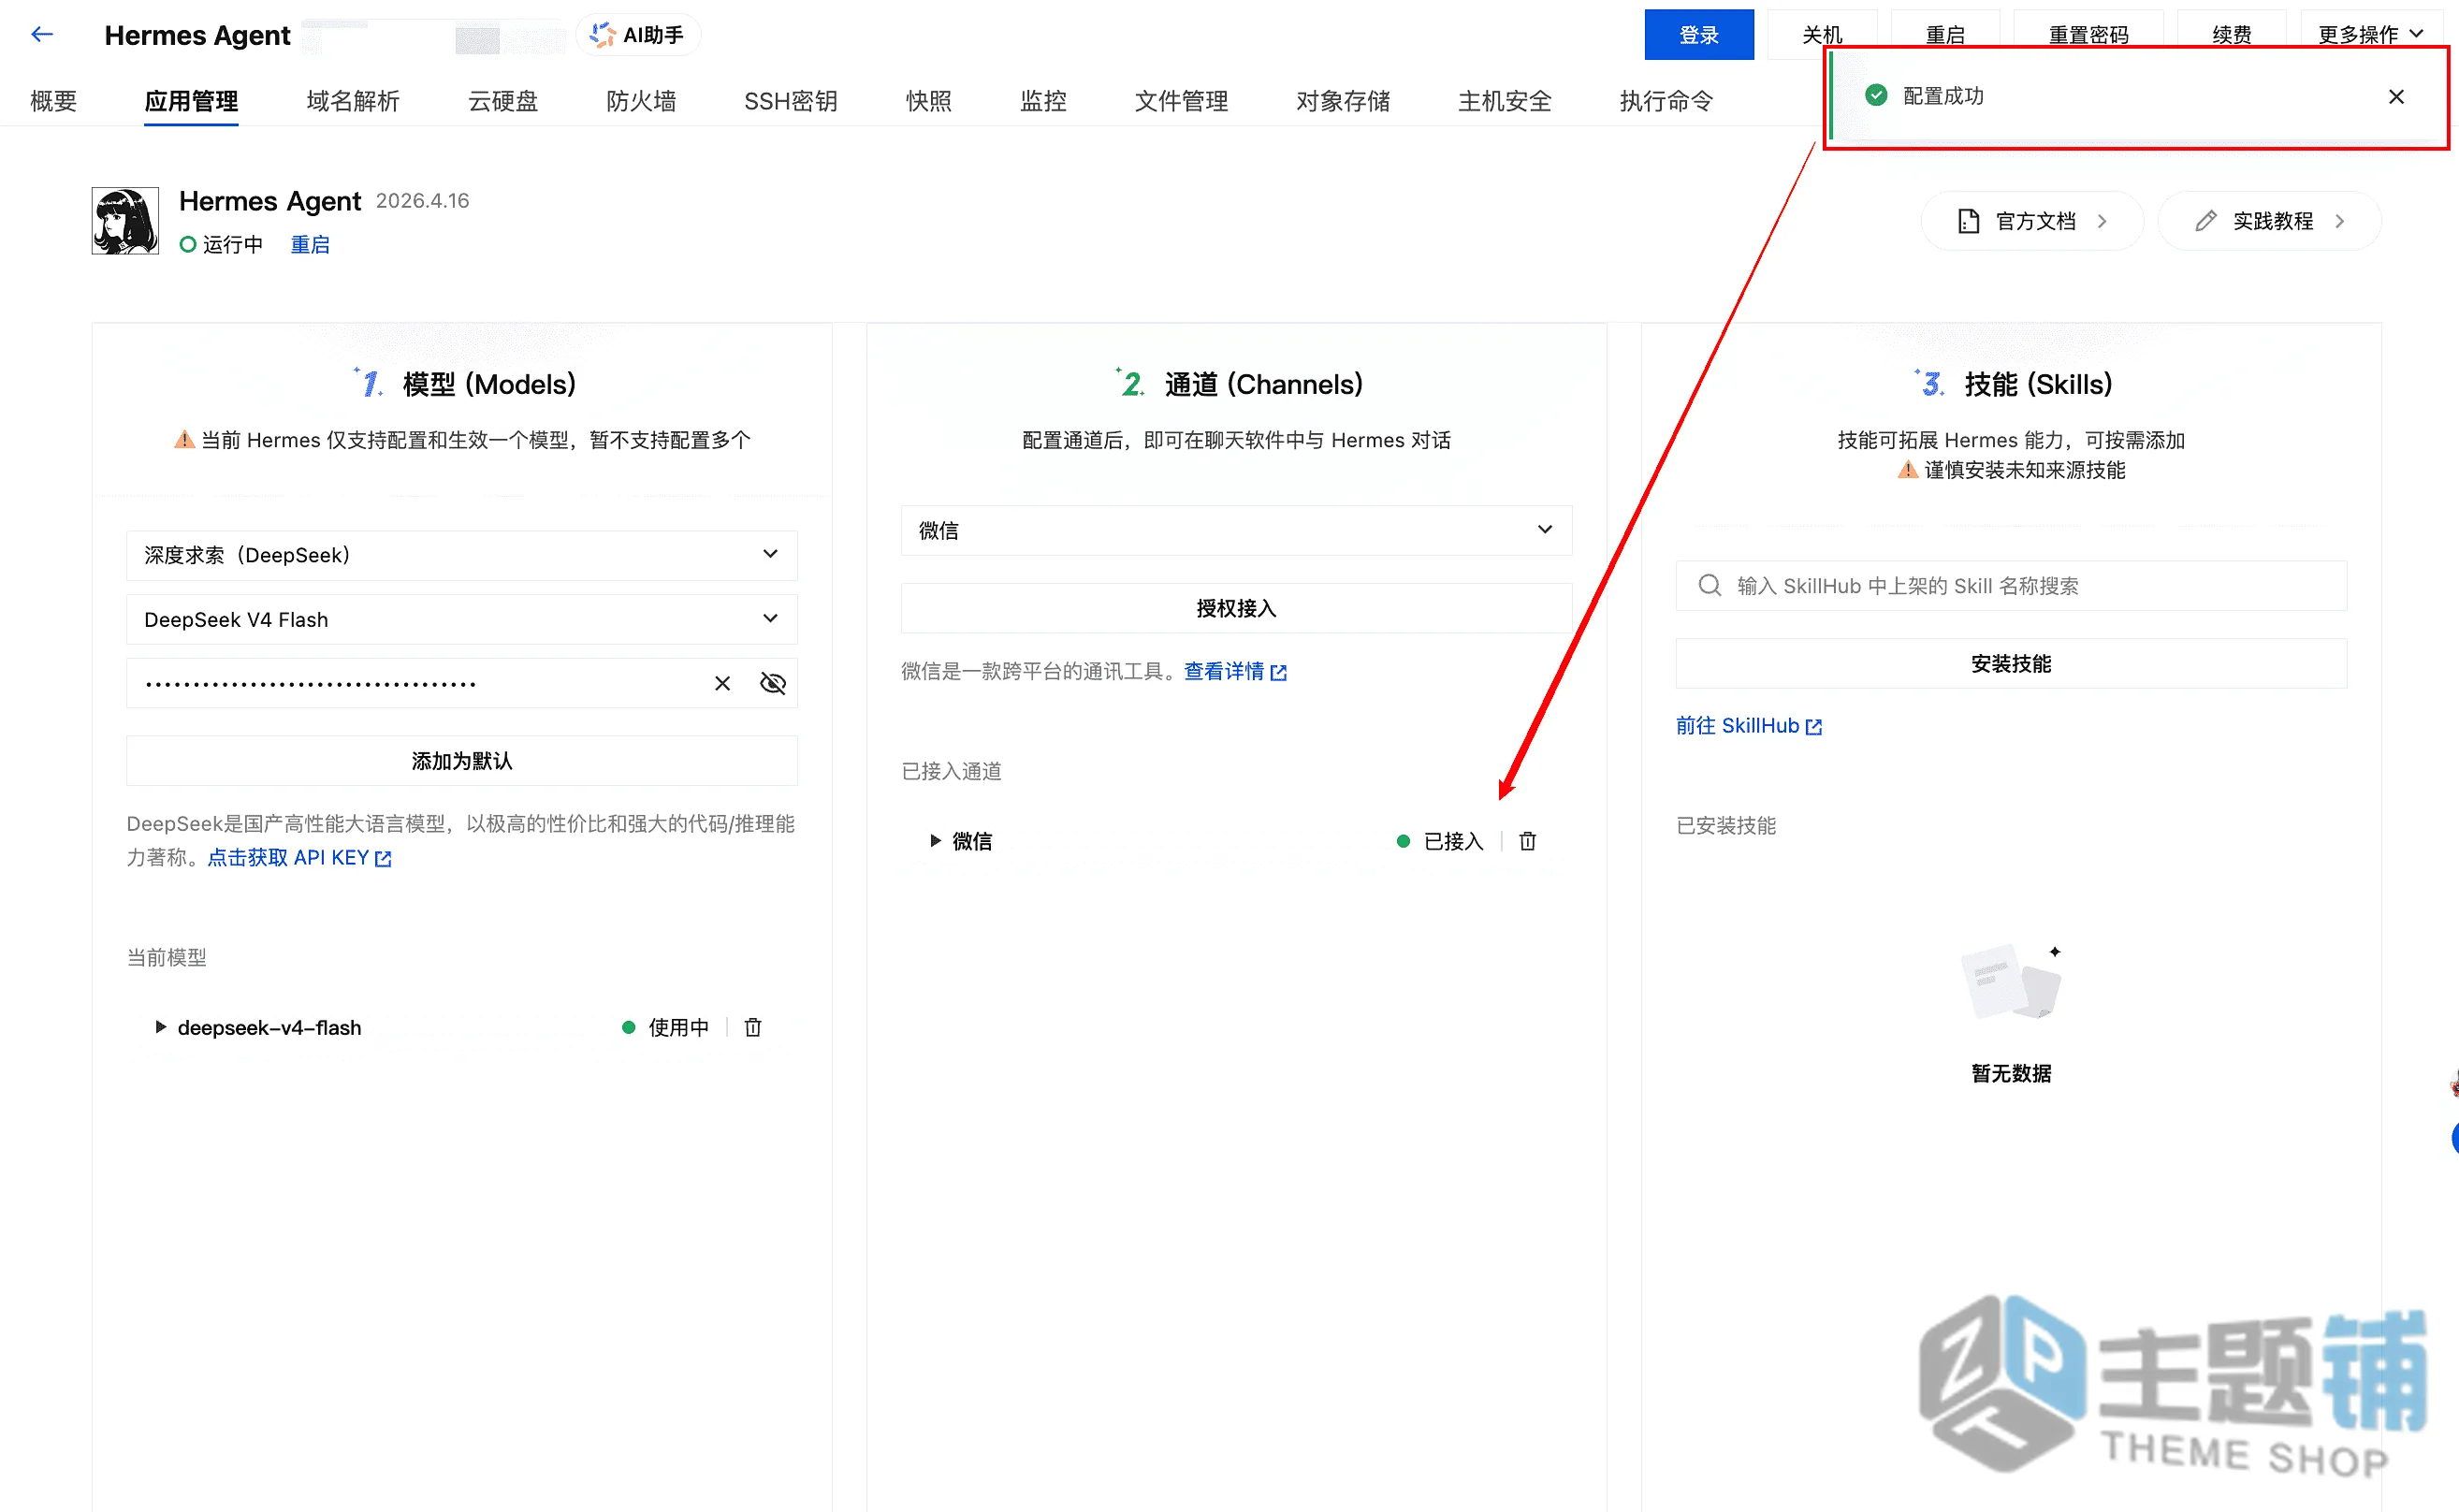
Task: Clear the API key with the X icon
Action: pyautogui.click(x=722, y=684)
